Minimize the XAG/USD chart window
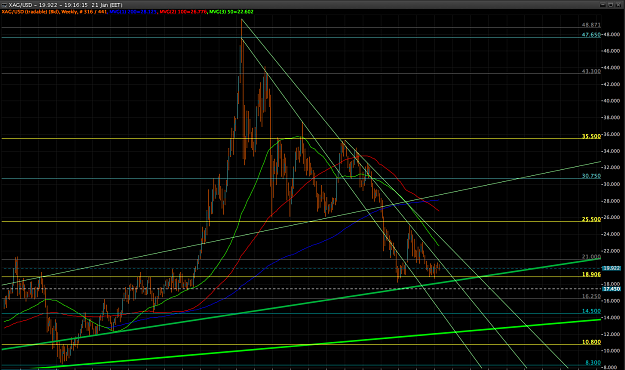Viewport: 625px width, 370px height. click(603, 5)
